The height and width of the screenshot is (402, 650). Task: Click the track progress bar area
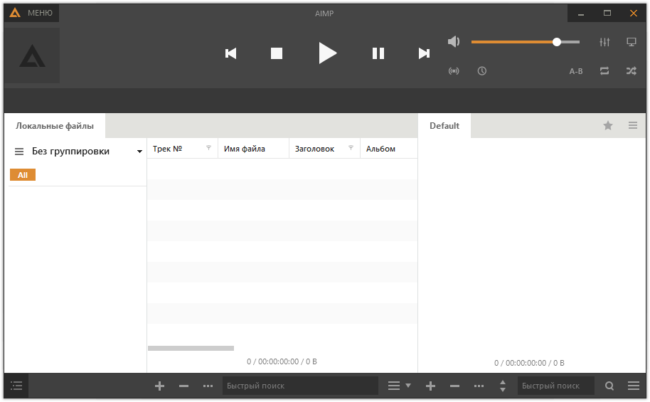325,100
